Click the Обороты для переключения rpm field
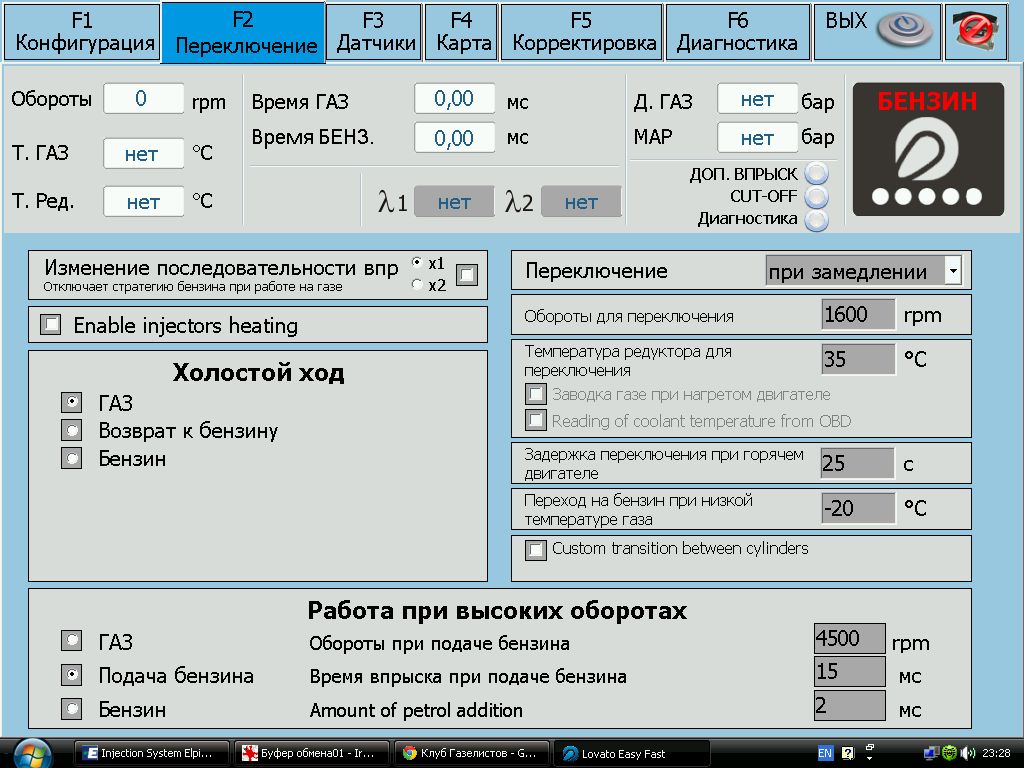Viewport: 1024px width, 768px height. point(857,315)
